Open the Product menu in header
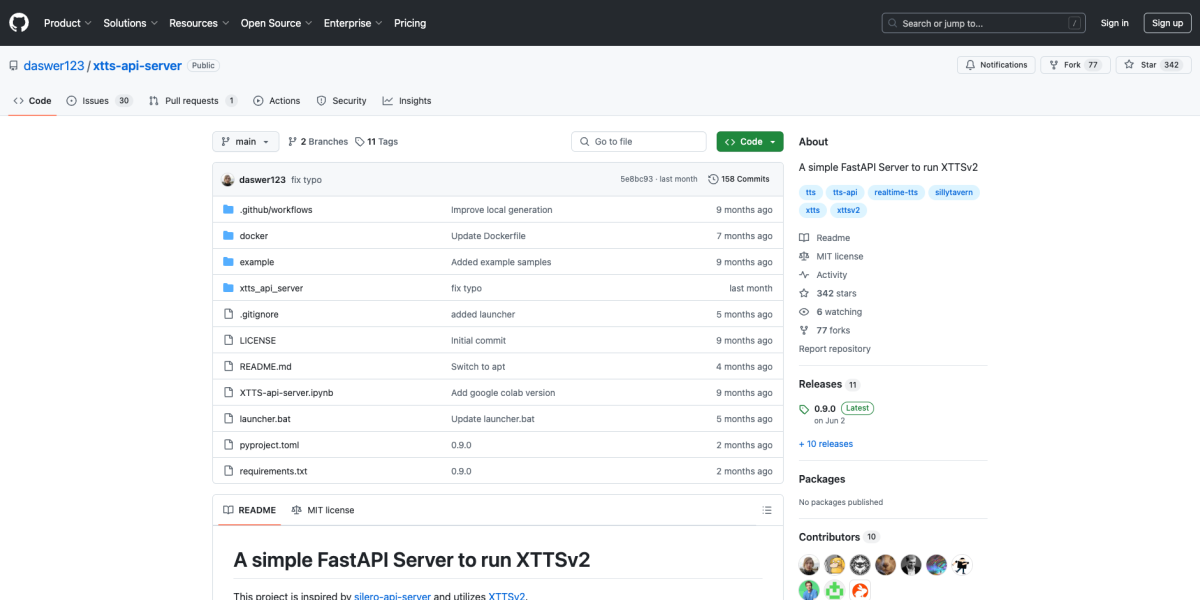 click(x=67, y=23)
